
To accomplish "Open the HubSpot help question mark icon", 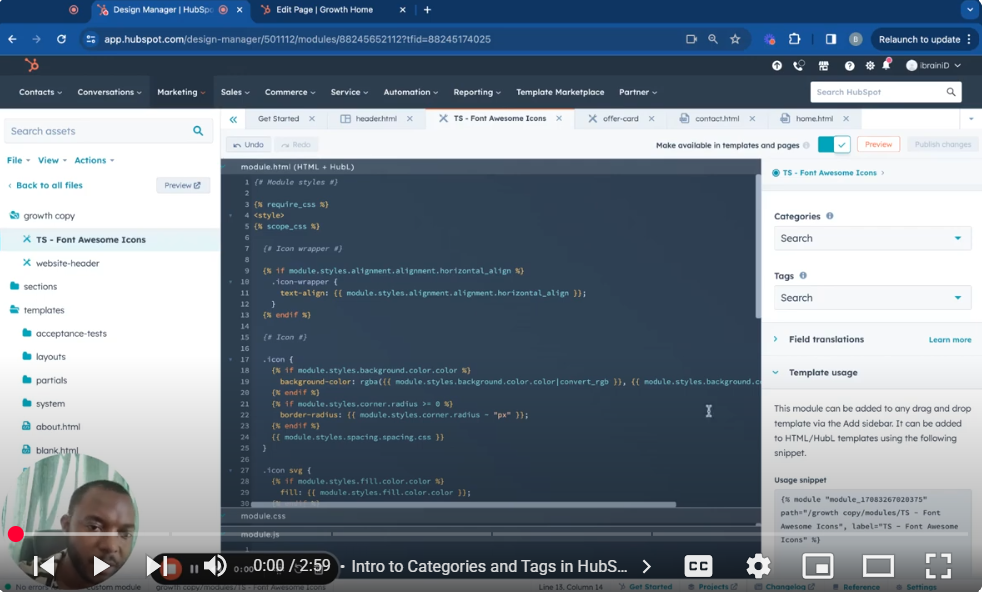I will [x=849, y=65].
